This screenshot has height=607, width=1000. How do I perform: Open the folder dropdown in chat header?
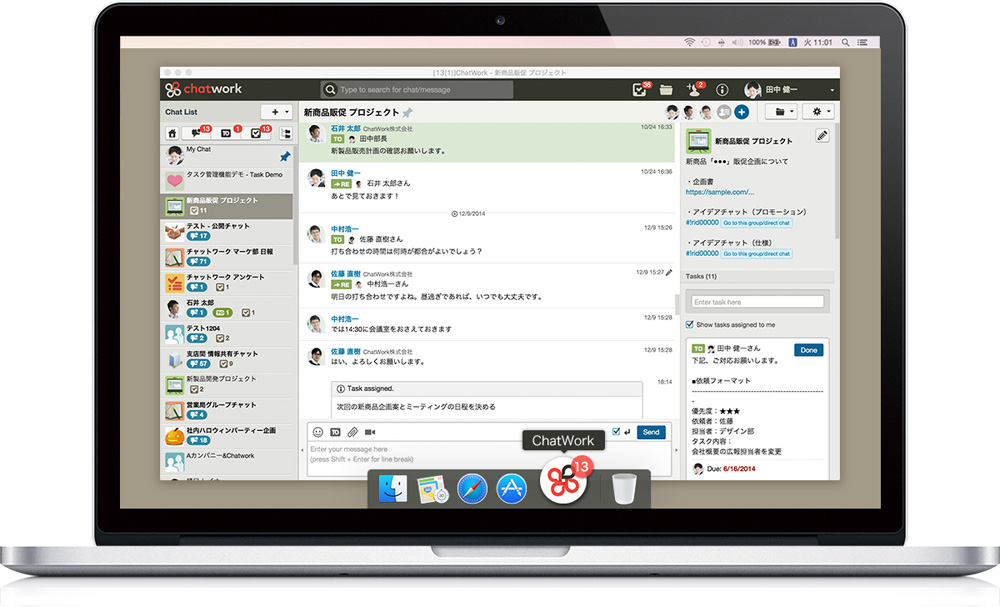point(781,112)
